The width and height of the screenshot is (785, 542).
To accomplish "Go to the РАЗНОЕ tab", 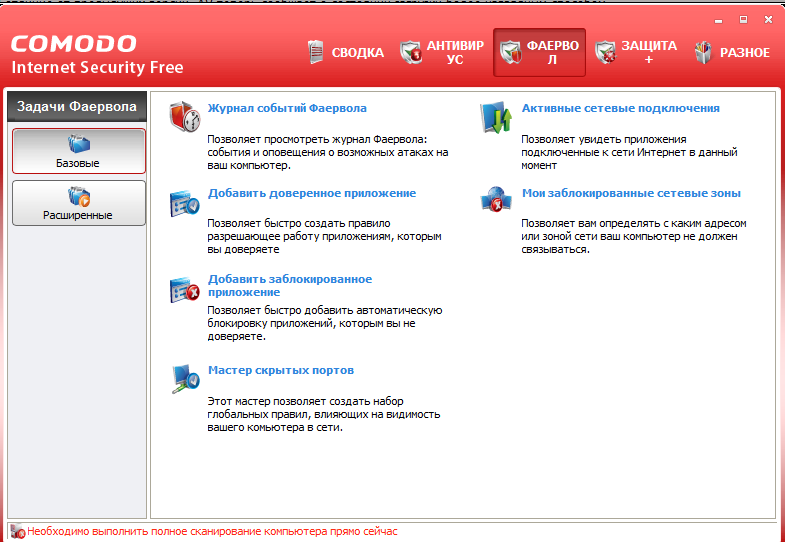I will 732,53.
